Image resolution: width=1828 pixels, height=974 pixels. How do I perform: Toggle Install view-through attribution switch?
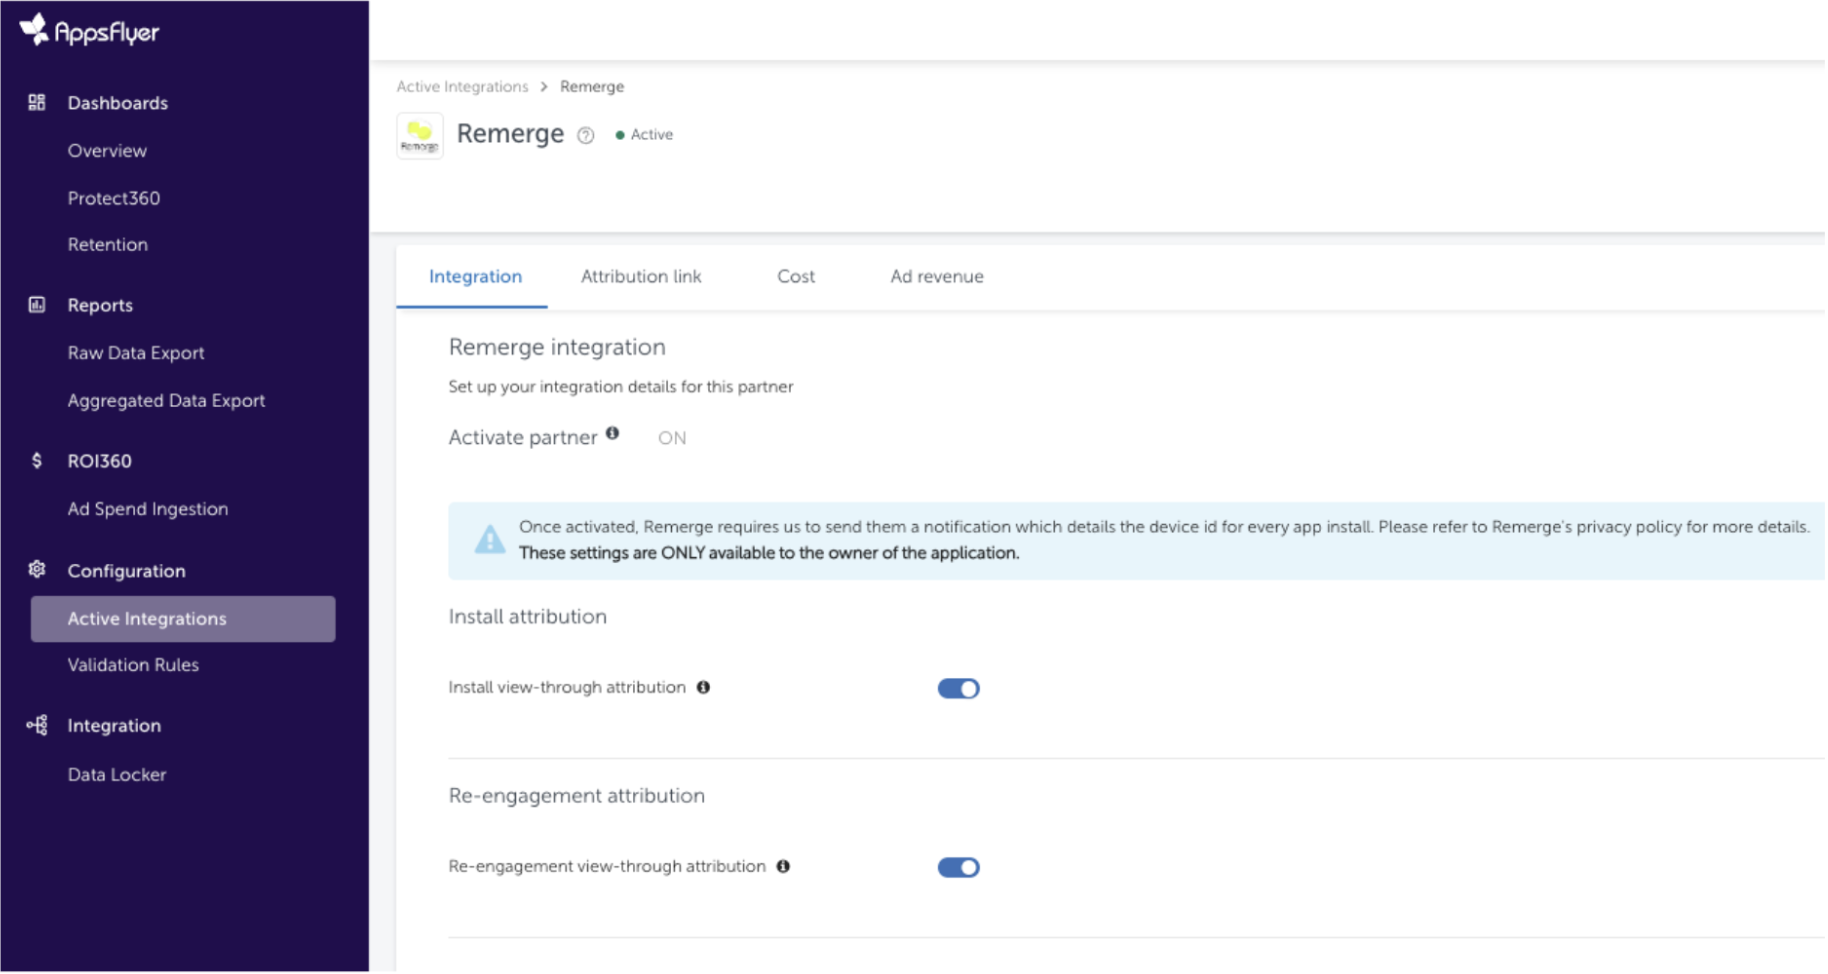click(958, 688)
